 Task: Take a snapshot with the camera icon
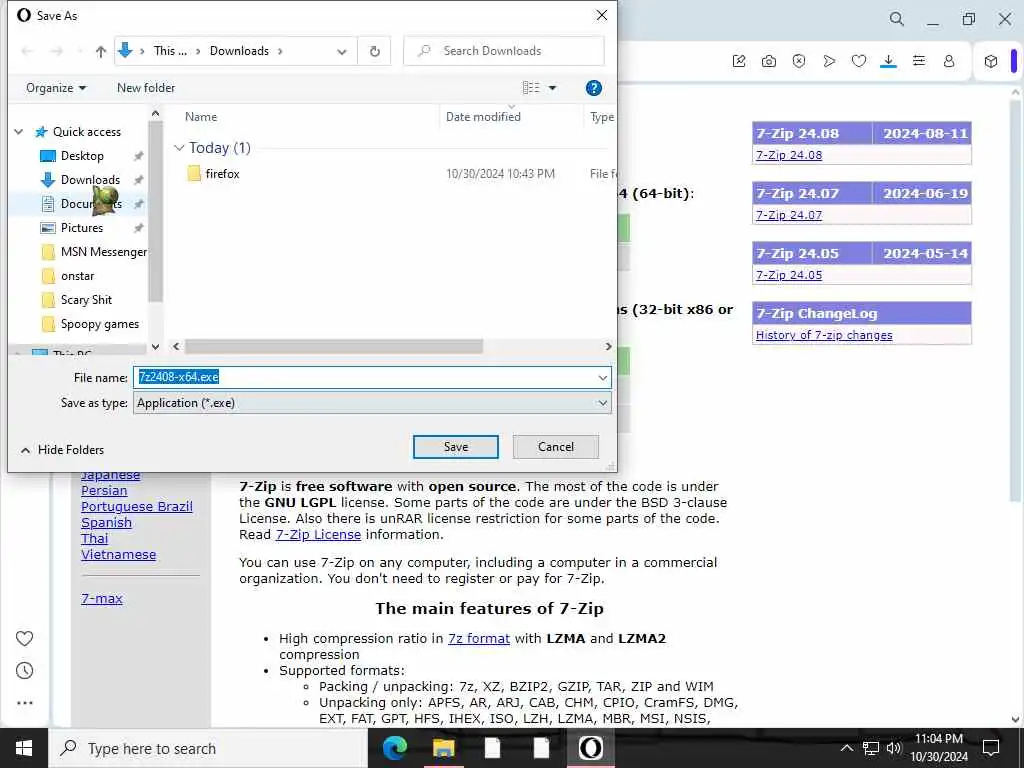769,61
